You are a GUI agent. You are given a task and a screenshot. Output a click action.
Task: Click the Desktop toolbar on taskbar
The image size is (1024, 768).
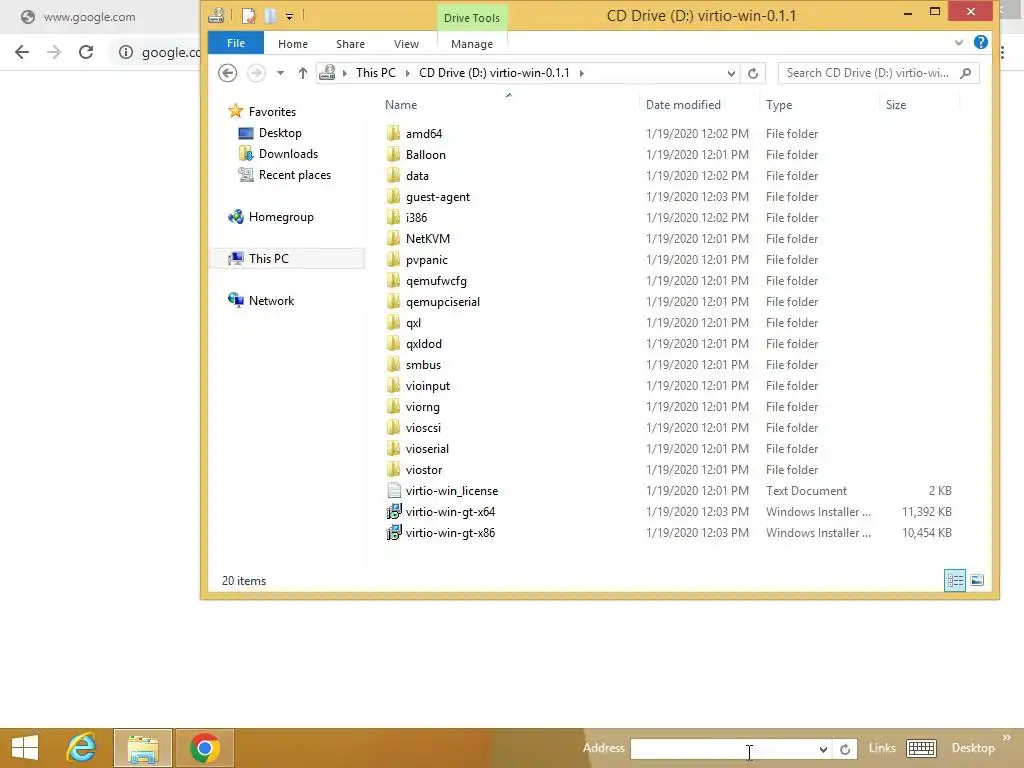click(x=972, y=748)
